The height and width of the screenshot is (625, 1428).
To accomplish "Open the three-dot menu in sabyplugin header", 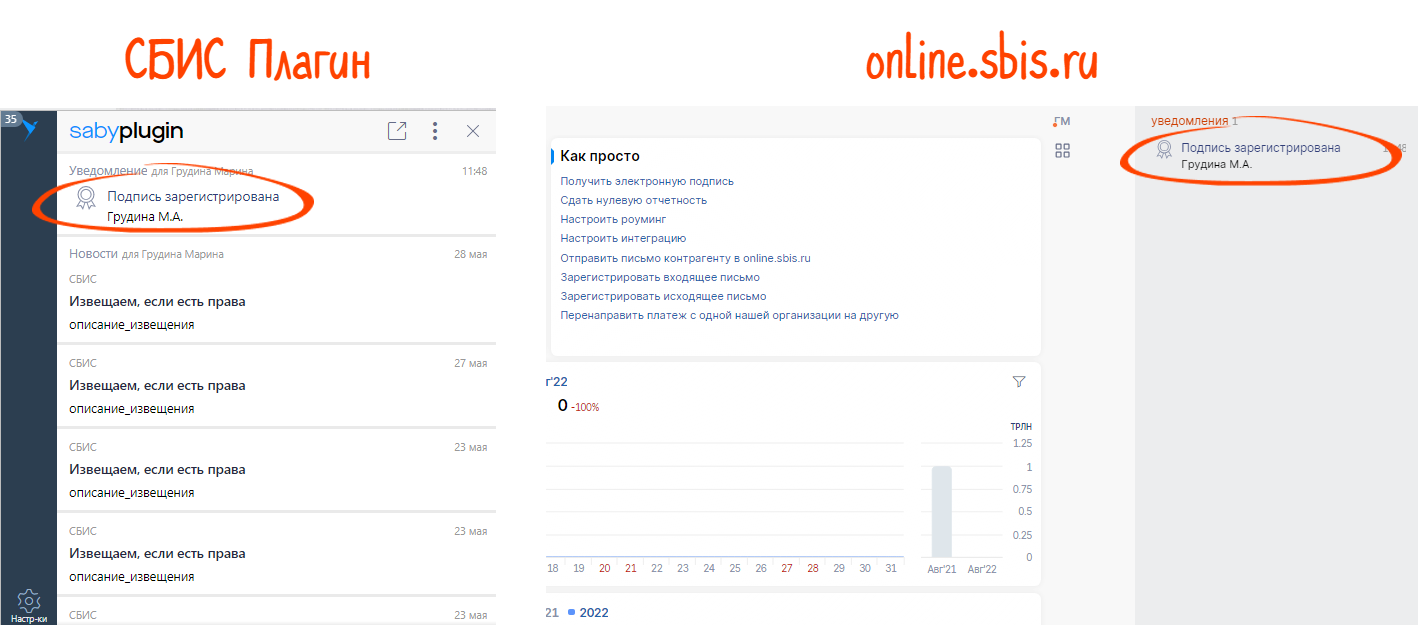I will click(435, 131).
